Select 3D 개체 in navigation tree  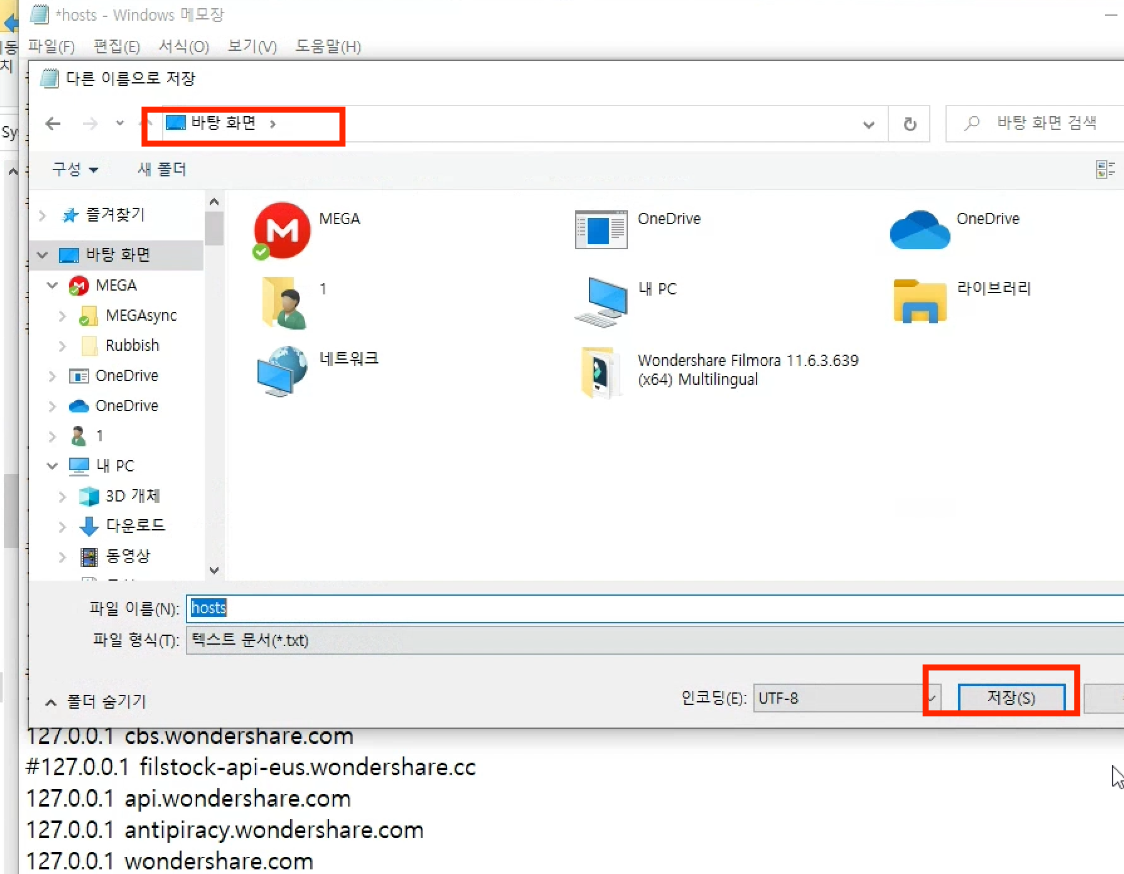pyautogui.click(x=119, y=496)
